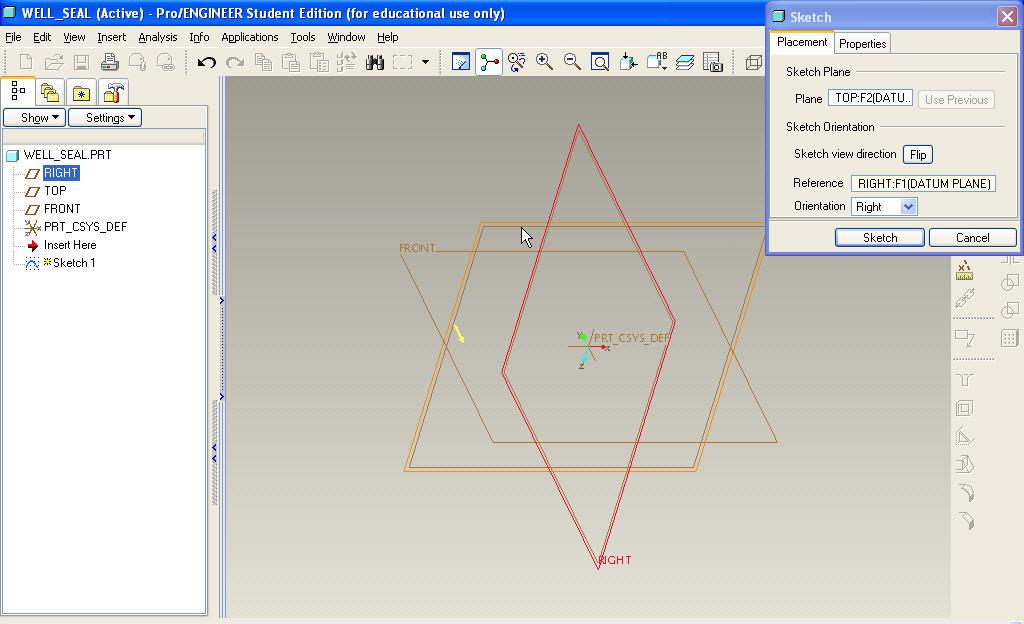The image size is (1024, 624).
Task: Click the Zoom In magnifier icon
Action: tap(545, 62)
